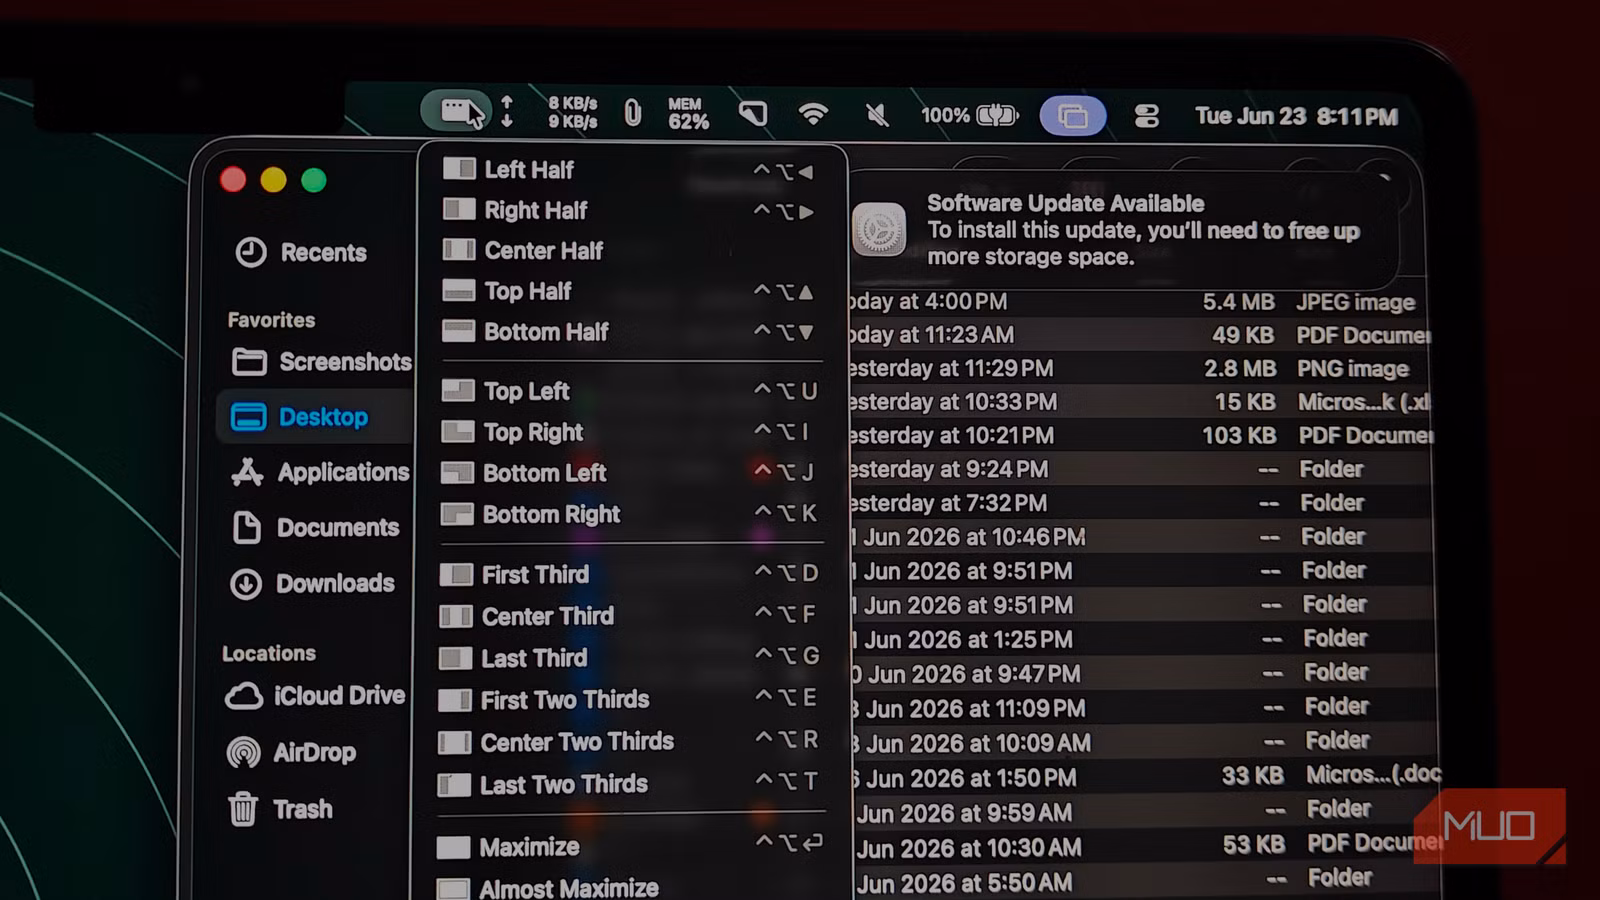The image size is (1600, 900).
Task: Click the date and time clock
Action: tap(1296, 116)
